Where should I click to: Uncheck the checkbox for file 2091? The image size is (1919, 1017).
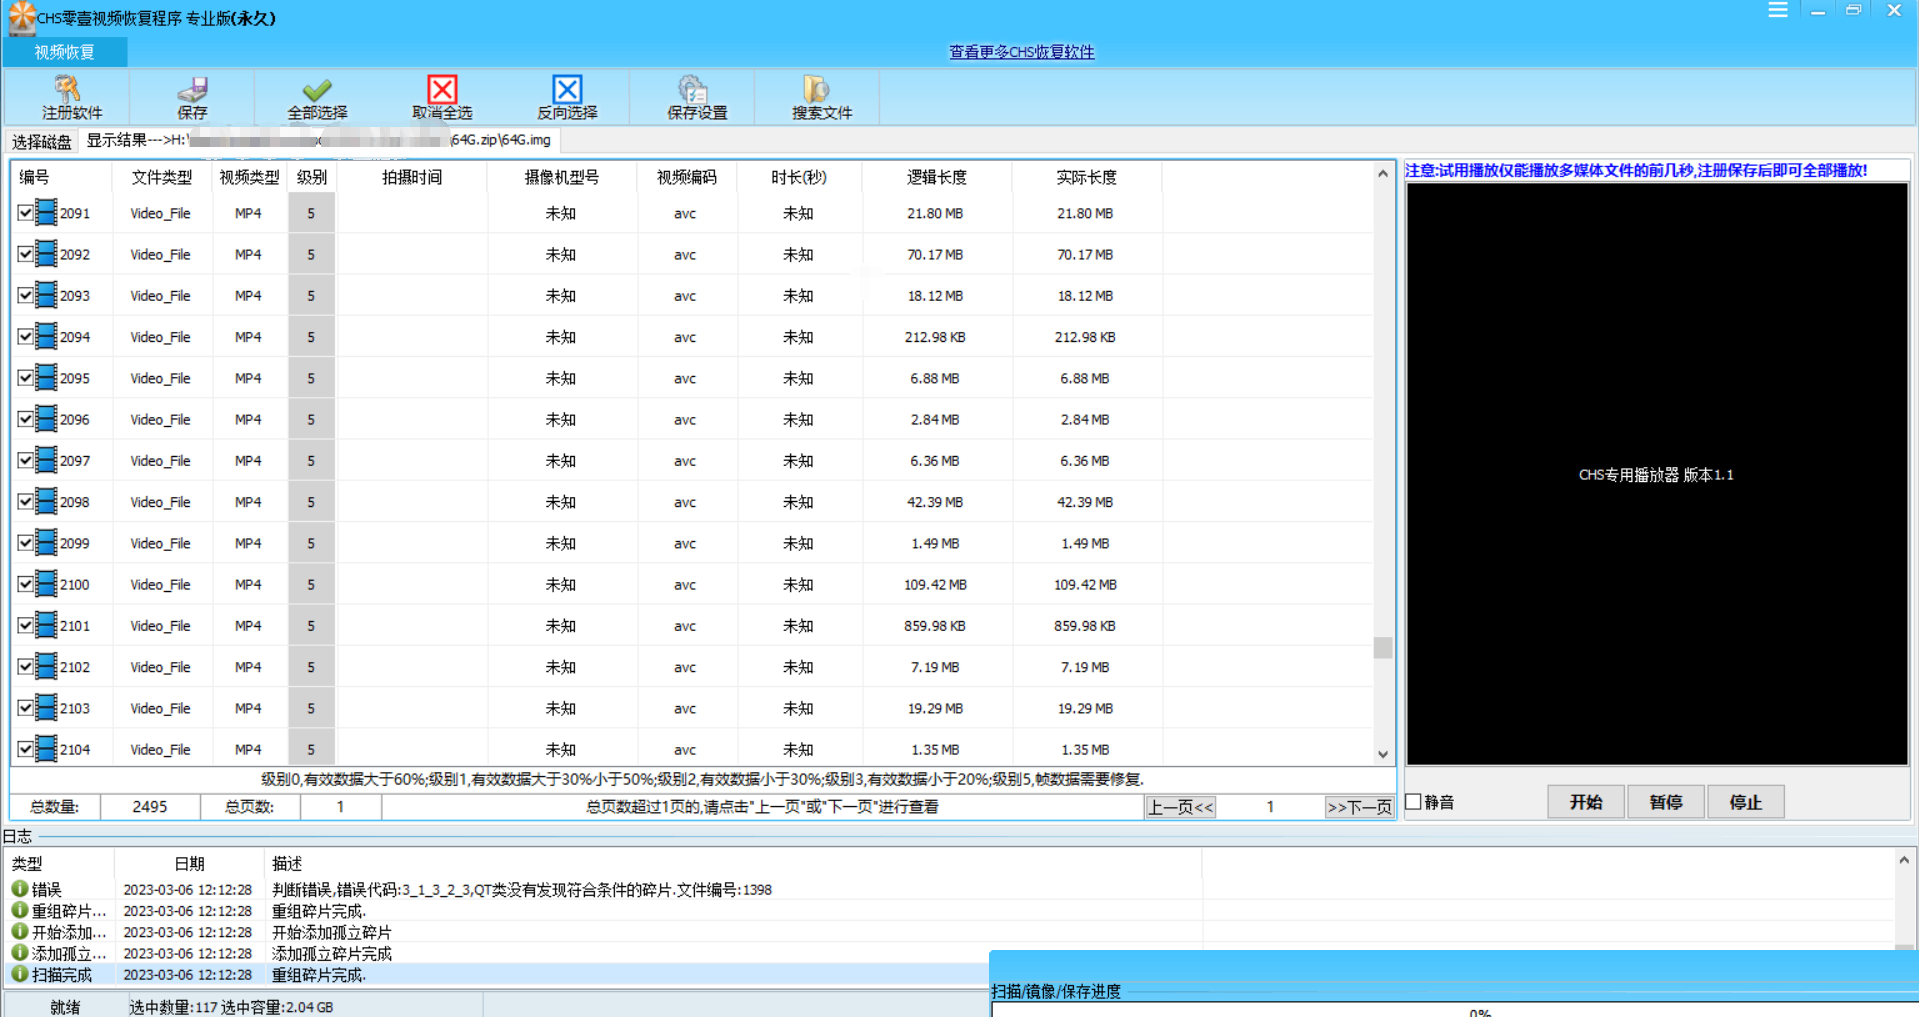pyautogui.click(x=25, y=213)
